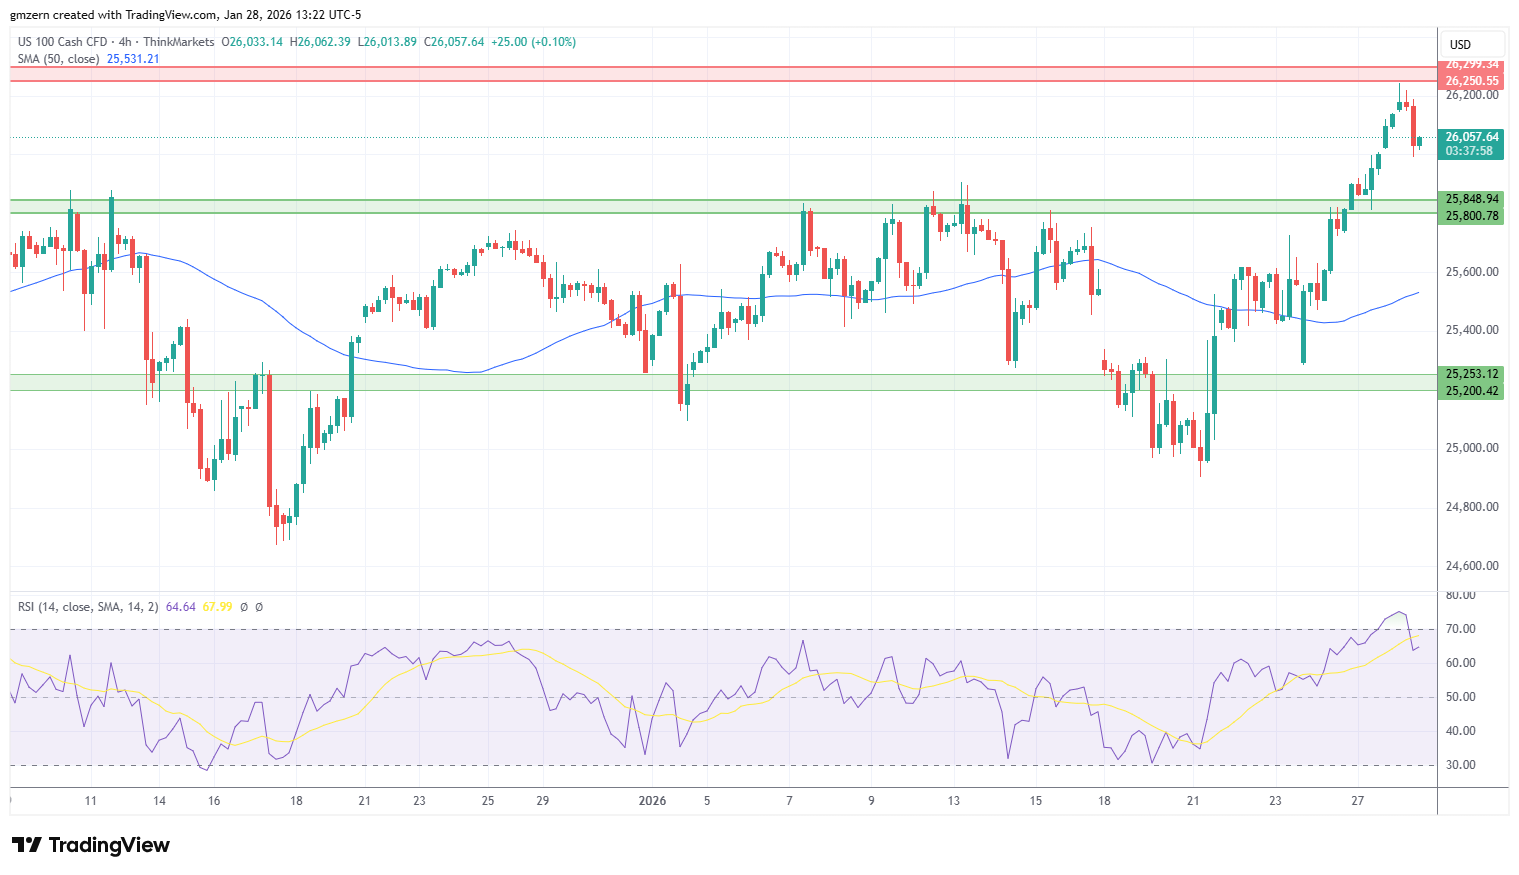
Task: Click the 24,800.00 price axis label
Action: [1472, 507]
